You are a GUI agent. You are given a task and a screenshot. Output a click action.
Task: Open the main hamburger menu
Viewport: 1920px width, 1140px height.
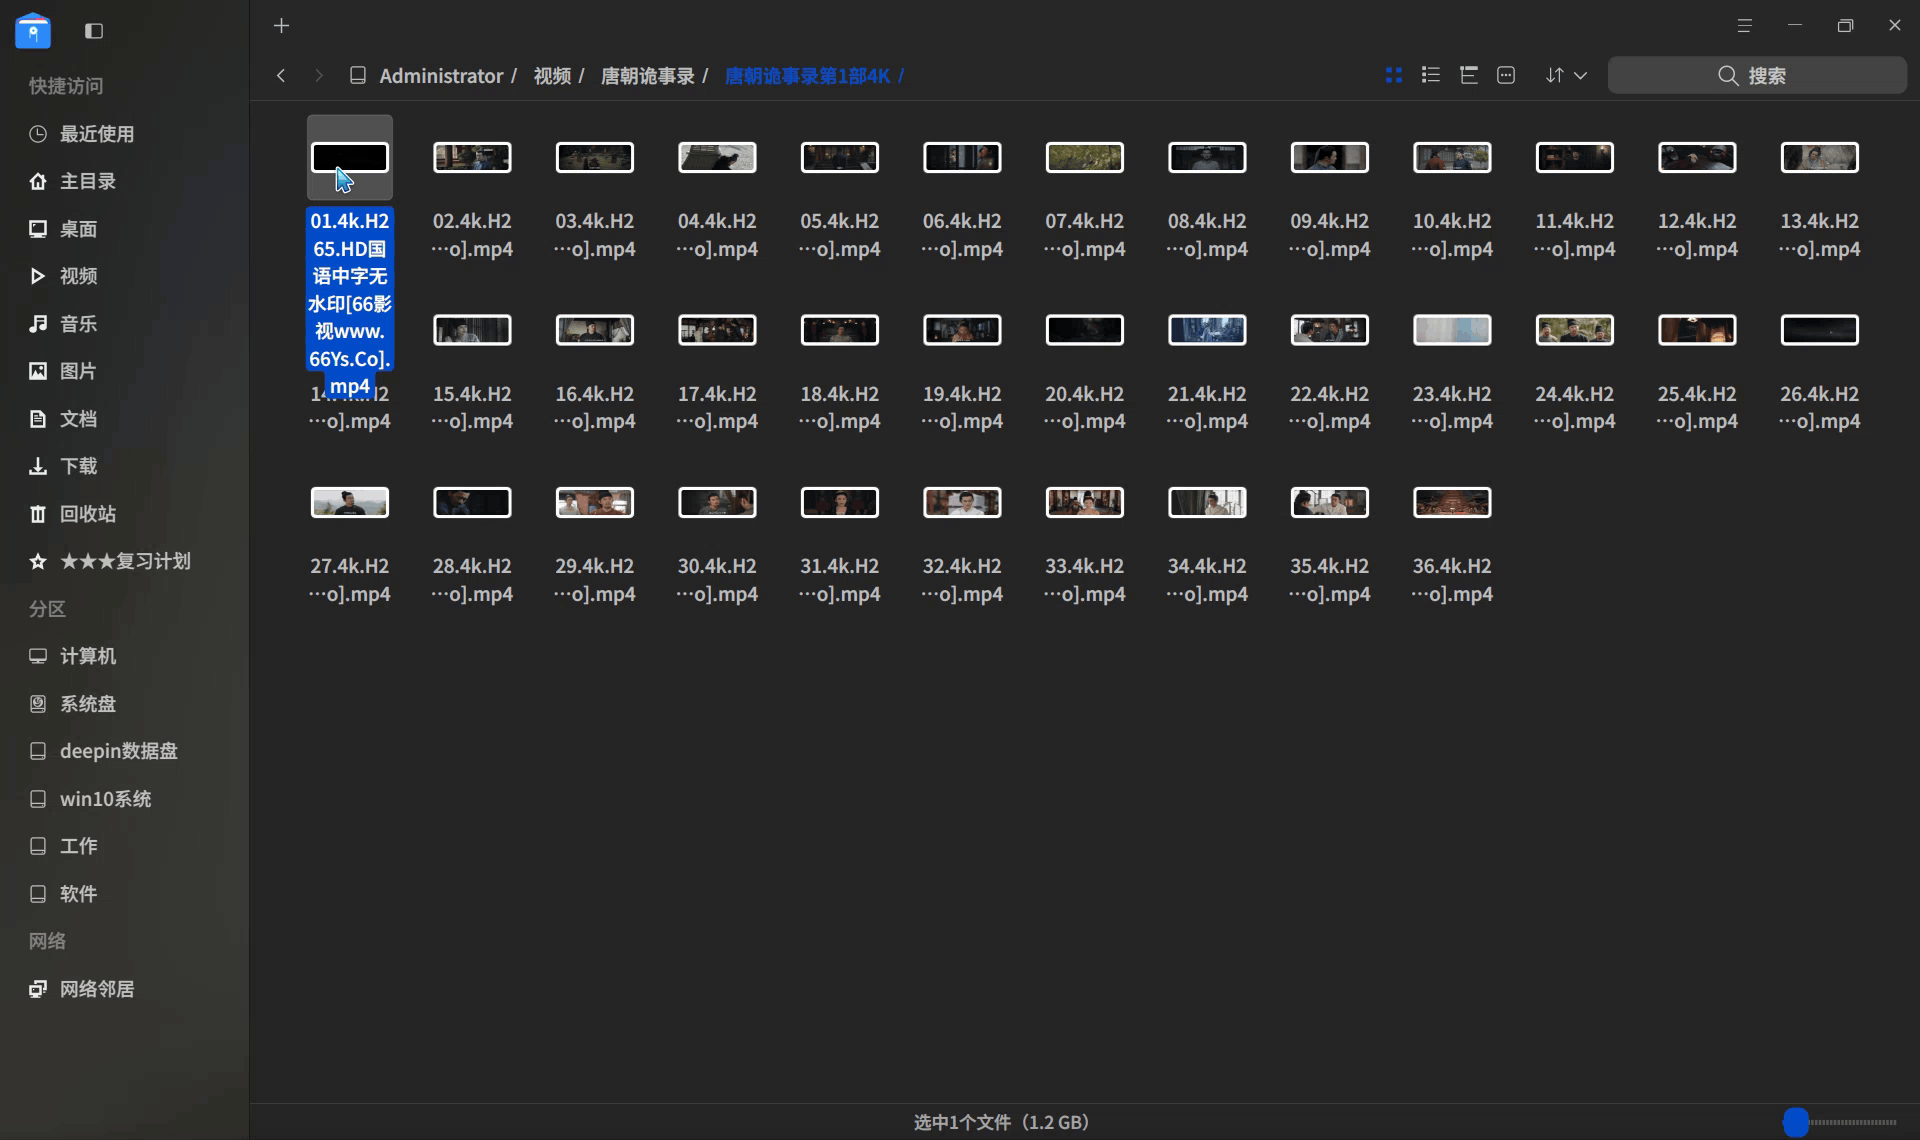(1744, 26)
